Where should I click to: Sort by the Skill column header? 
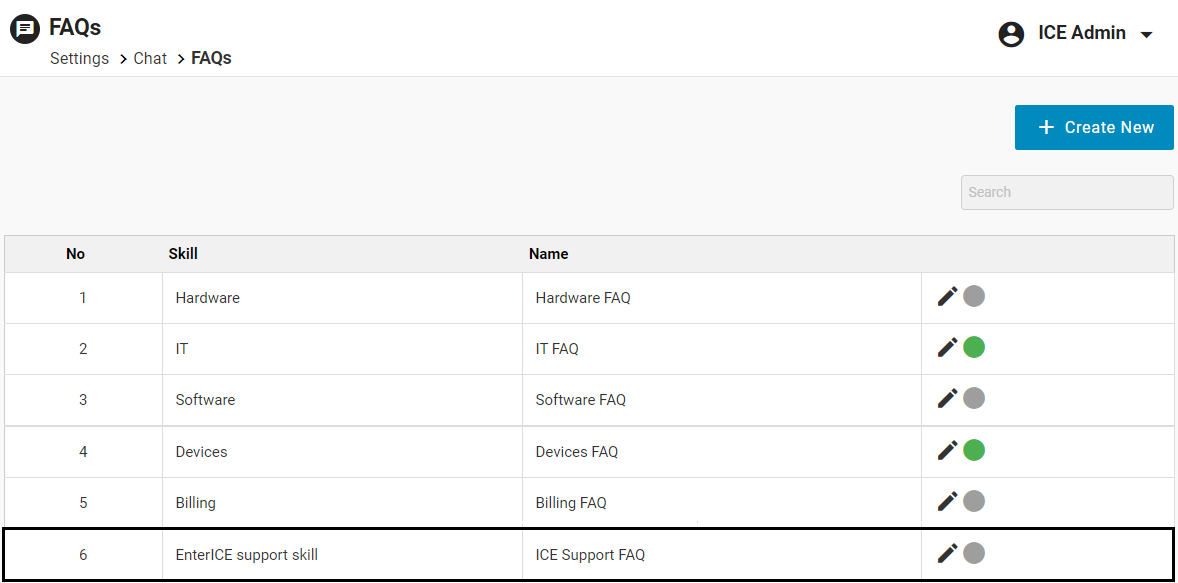(x=183, y=254)
